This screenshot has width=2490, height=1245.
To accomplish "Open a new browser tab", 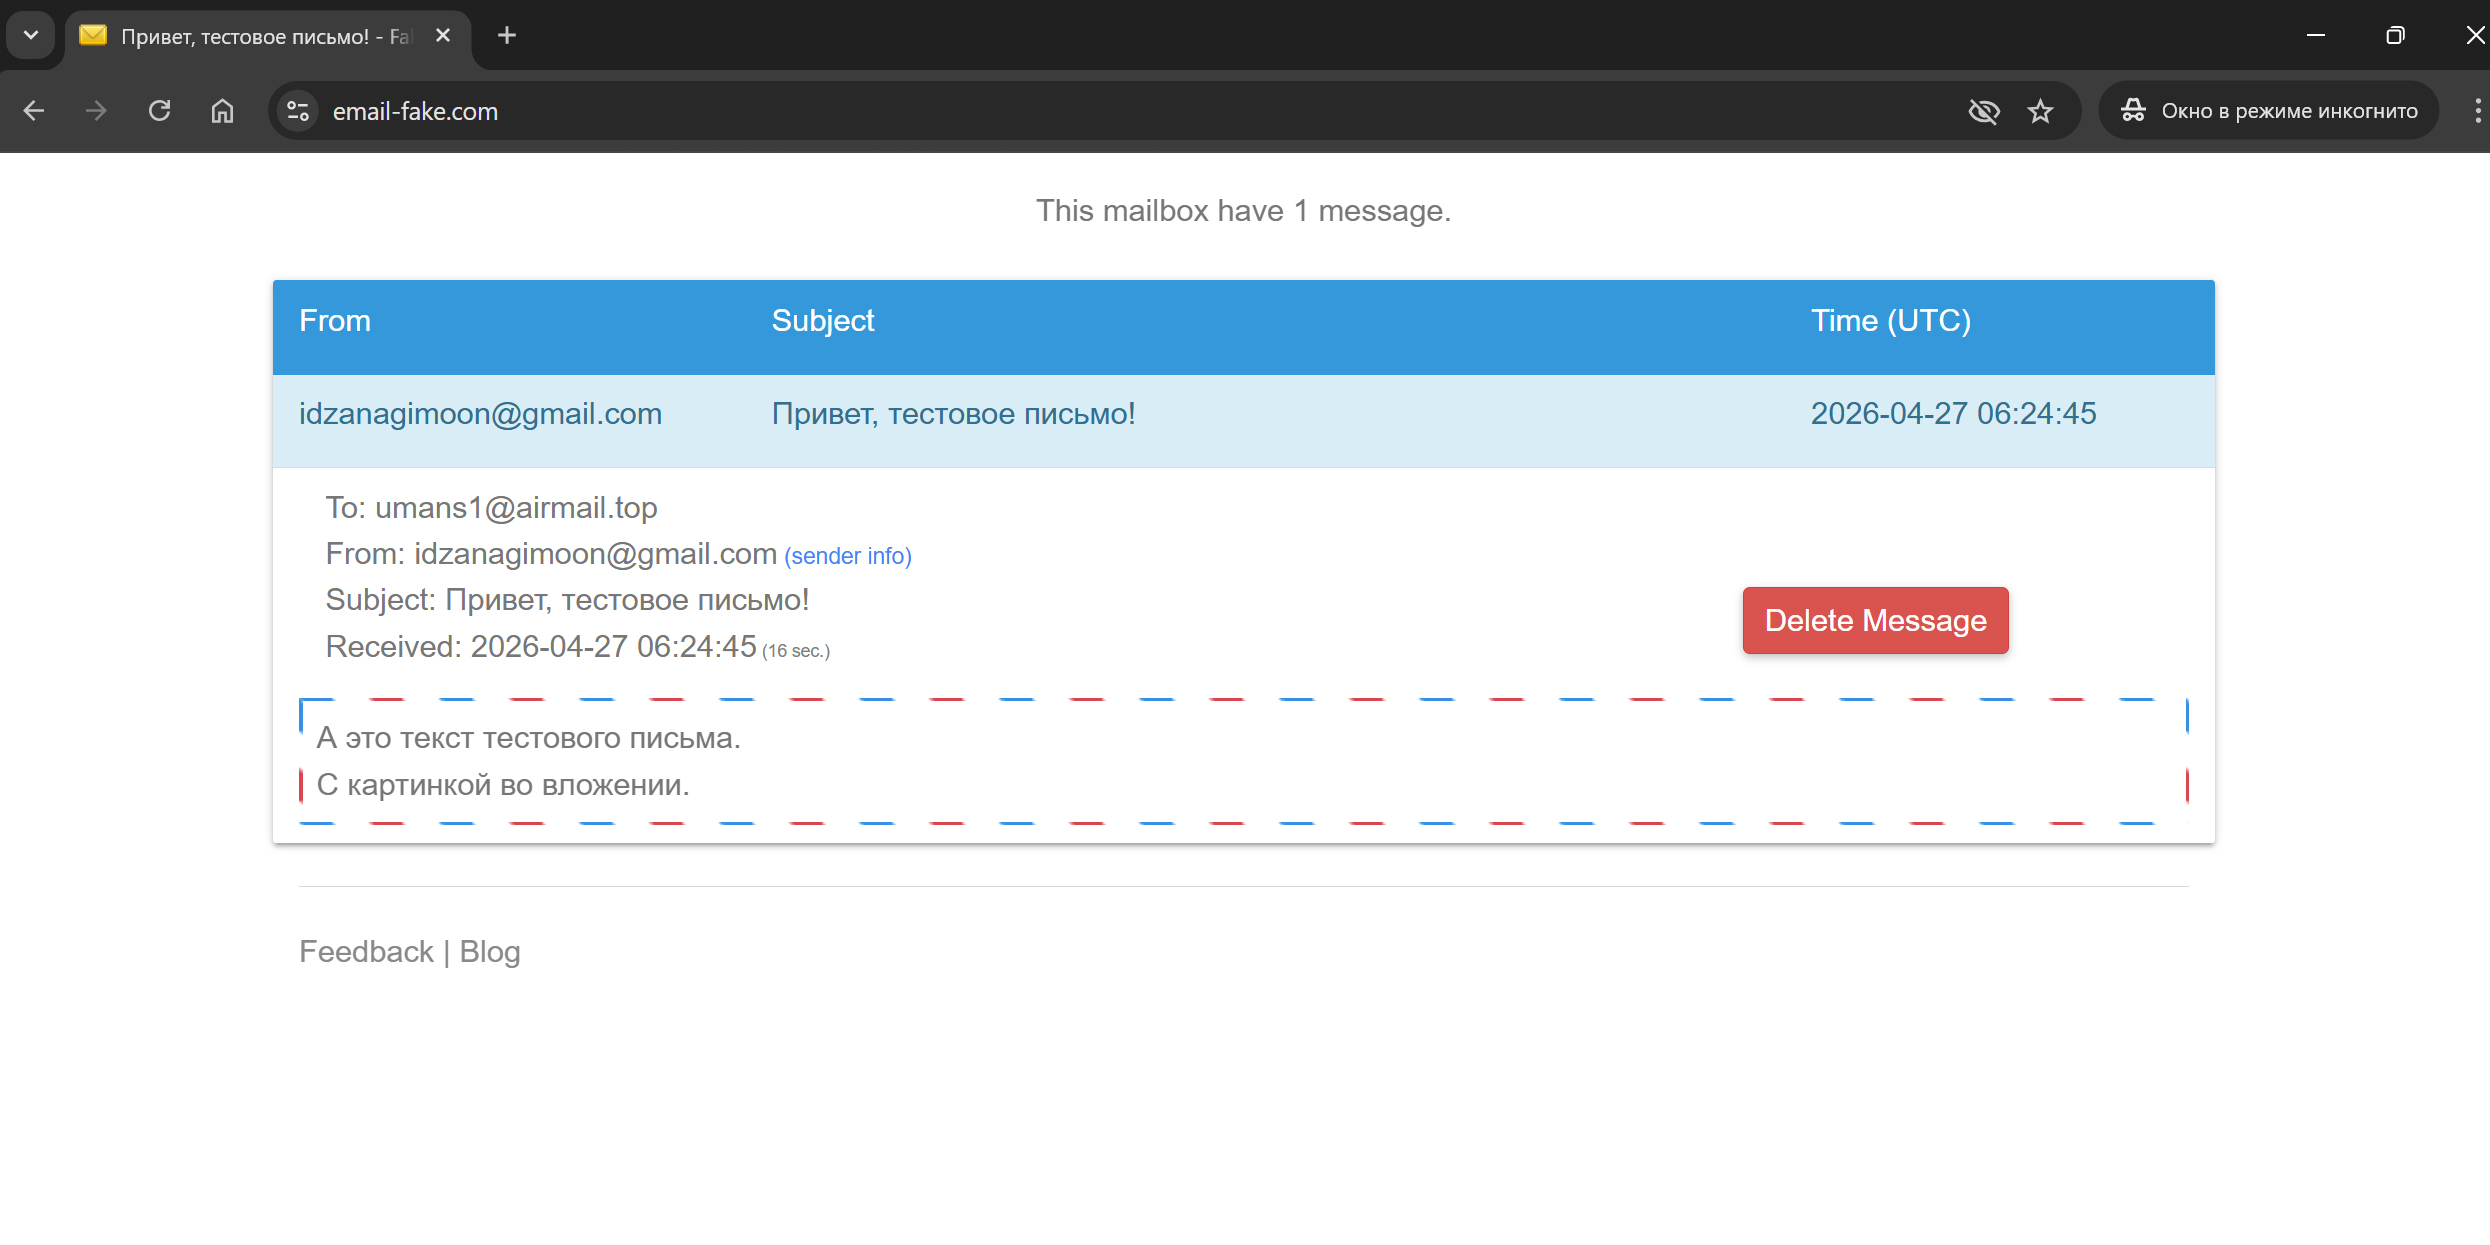I will click(506, 35).
